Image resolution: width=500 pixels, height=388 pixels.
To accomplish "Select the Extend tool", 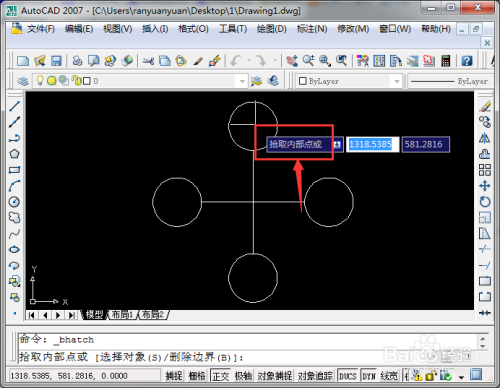I will 485,265.
